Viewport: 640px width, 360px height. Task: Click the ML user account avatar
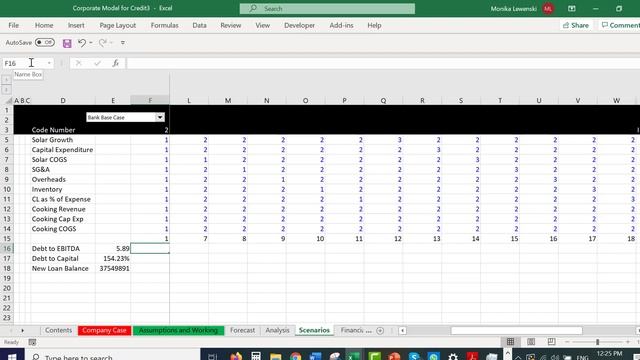point(548,9)
